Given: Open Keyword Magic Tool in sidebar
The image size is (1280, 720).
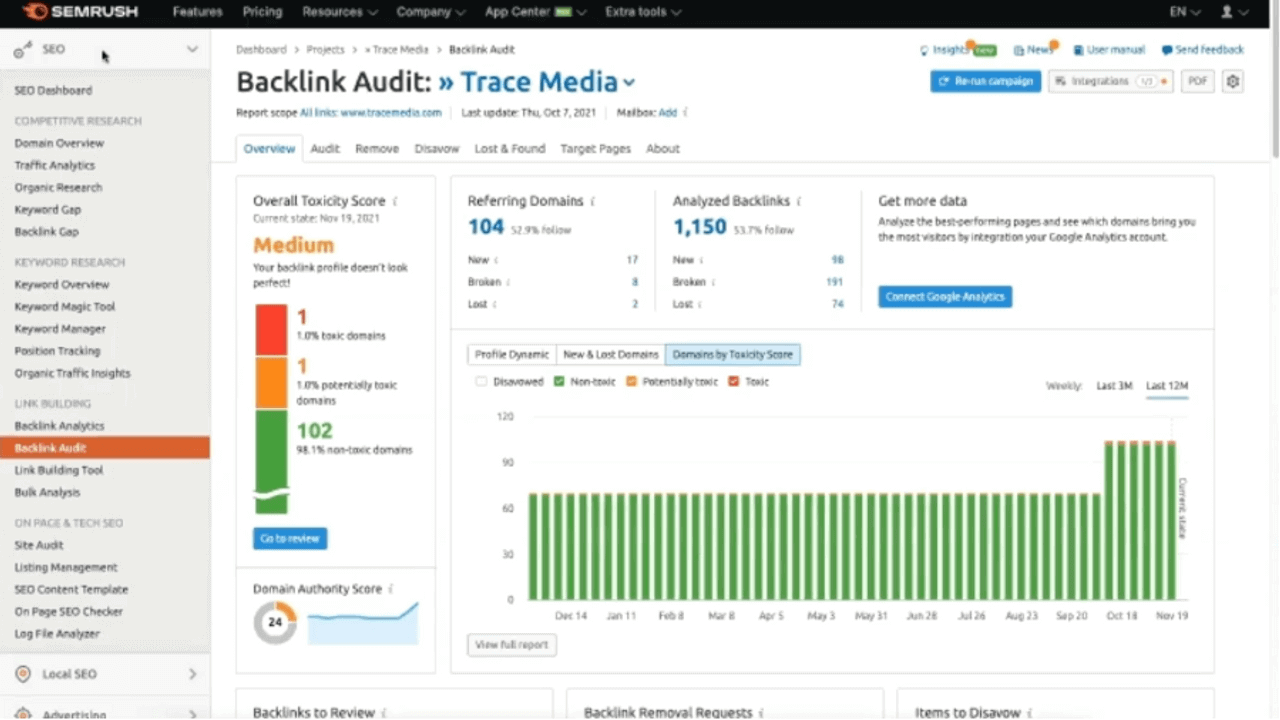Looking at the screenshot, I should click(65, 307).
